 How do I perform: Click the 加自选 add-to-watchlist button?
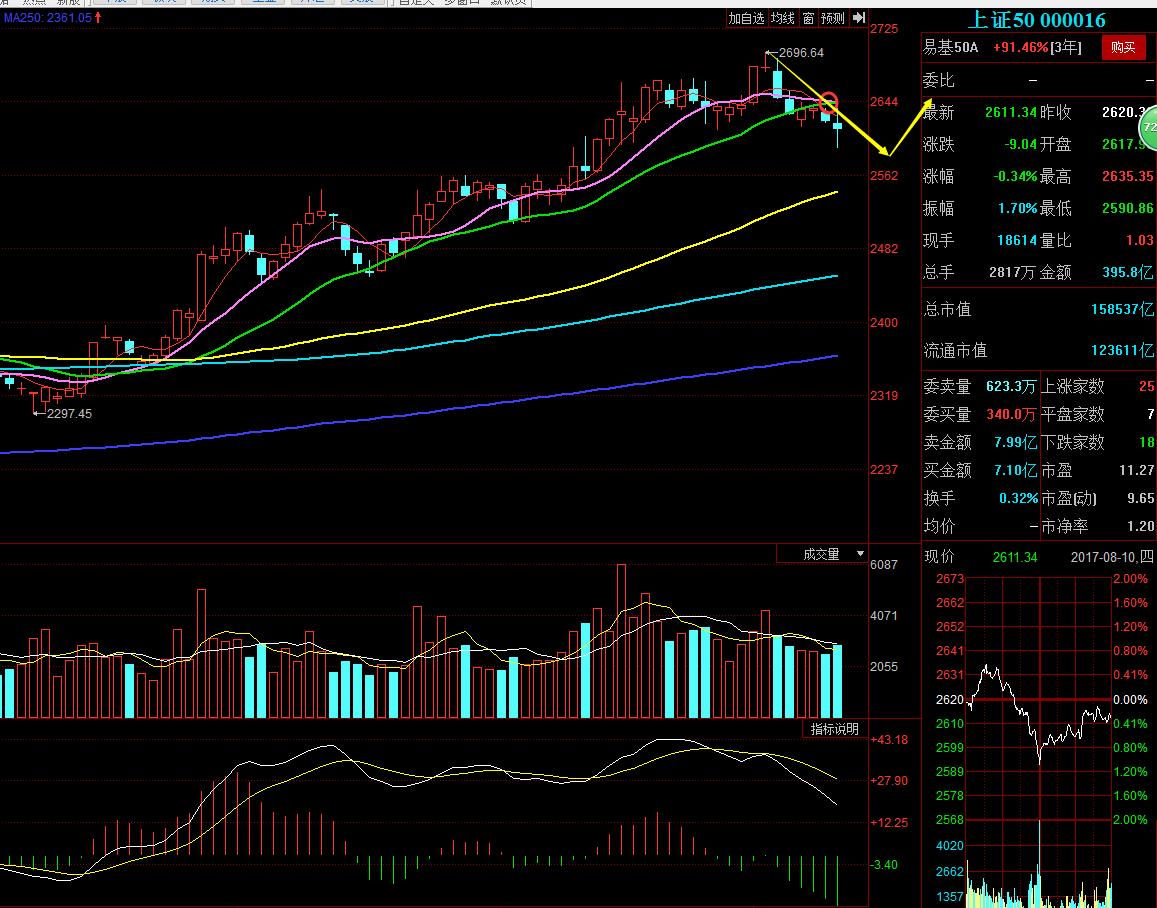click(x=746, y=18)
